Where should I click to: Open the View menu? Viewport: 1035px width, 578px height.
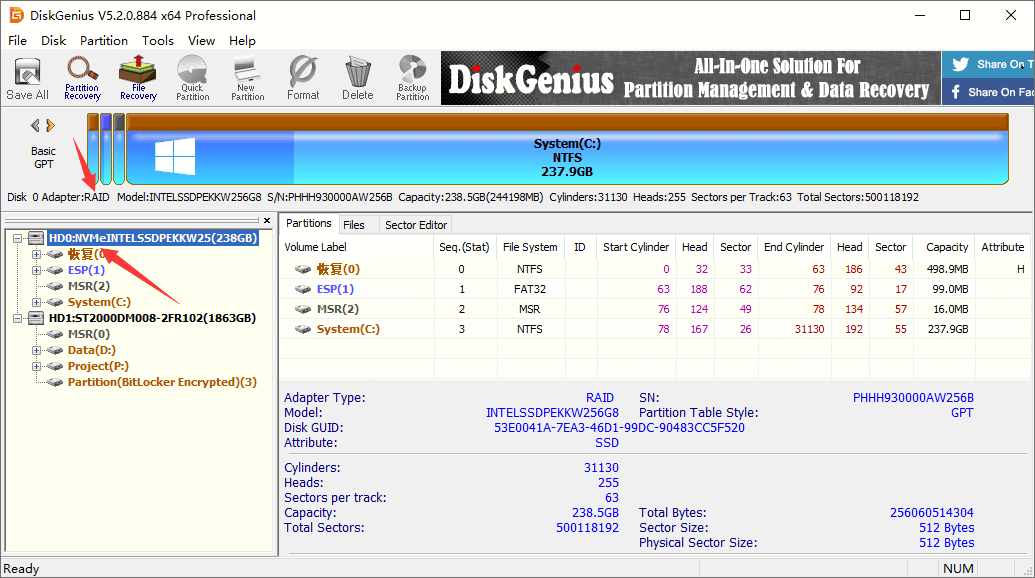pyautogui.click(x=201, y=41)
